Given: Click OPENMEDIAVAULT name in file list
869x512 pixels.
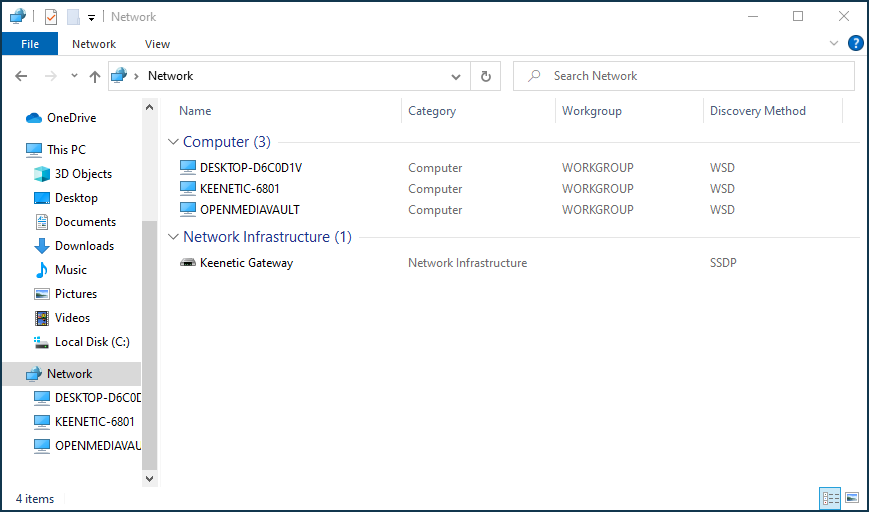Looking at the screenshot, I should 249,209.
